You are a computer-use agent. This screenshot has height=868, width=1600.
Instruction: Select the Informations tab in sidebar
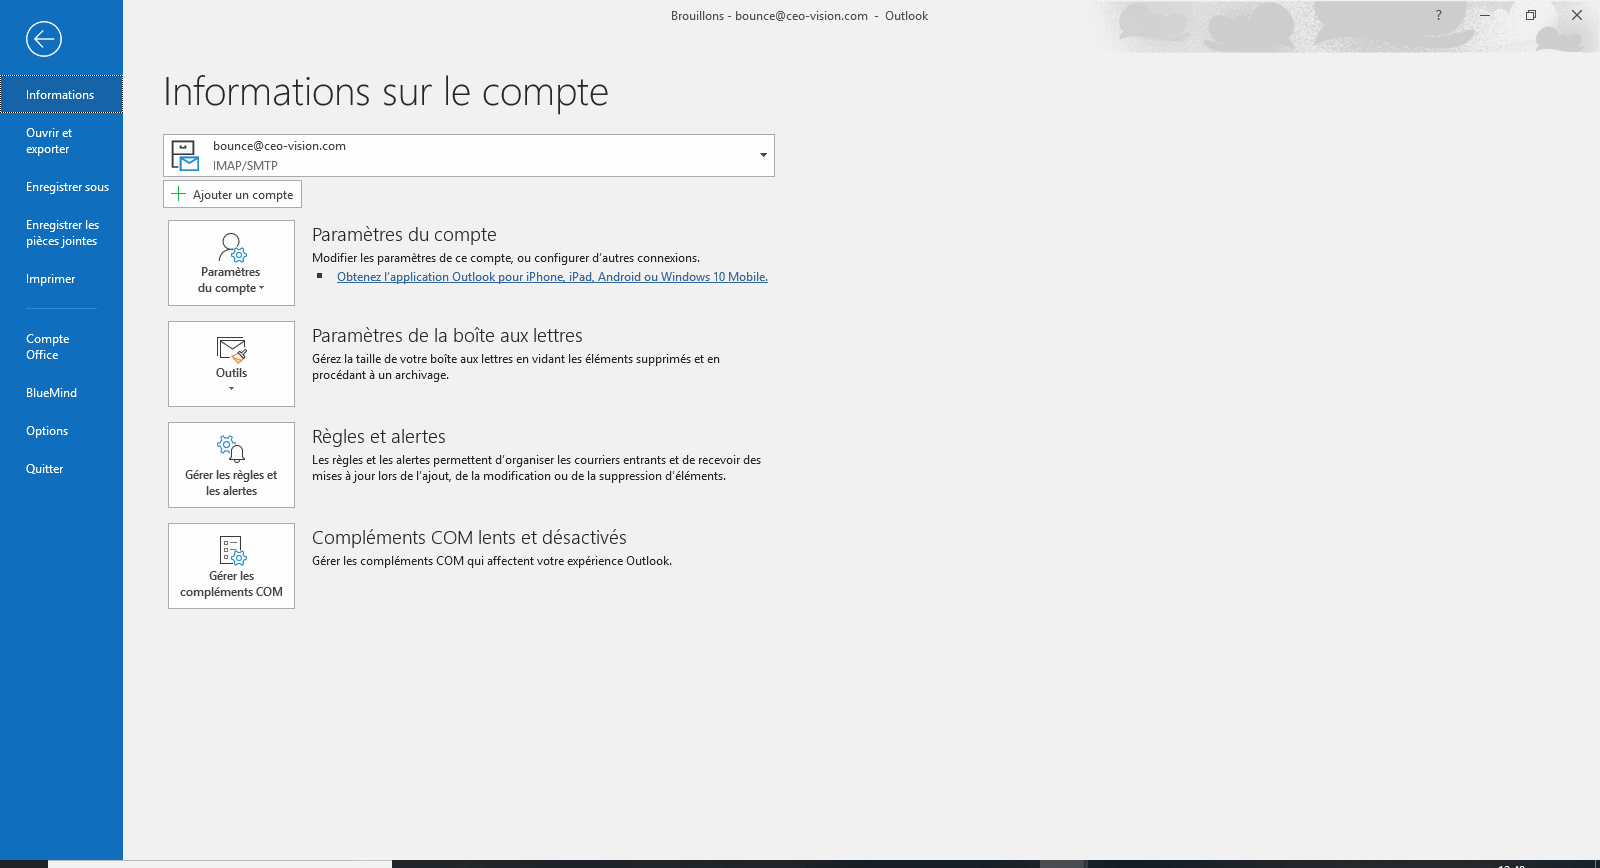pyautogui.click(x=60, y=95)
